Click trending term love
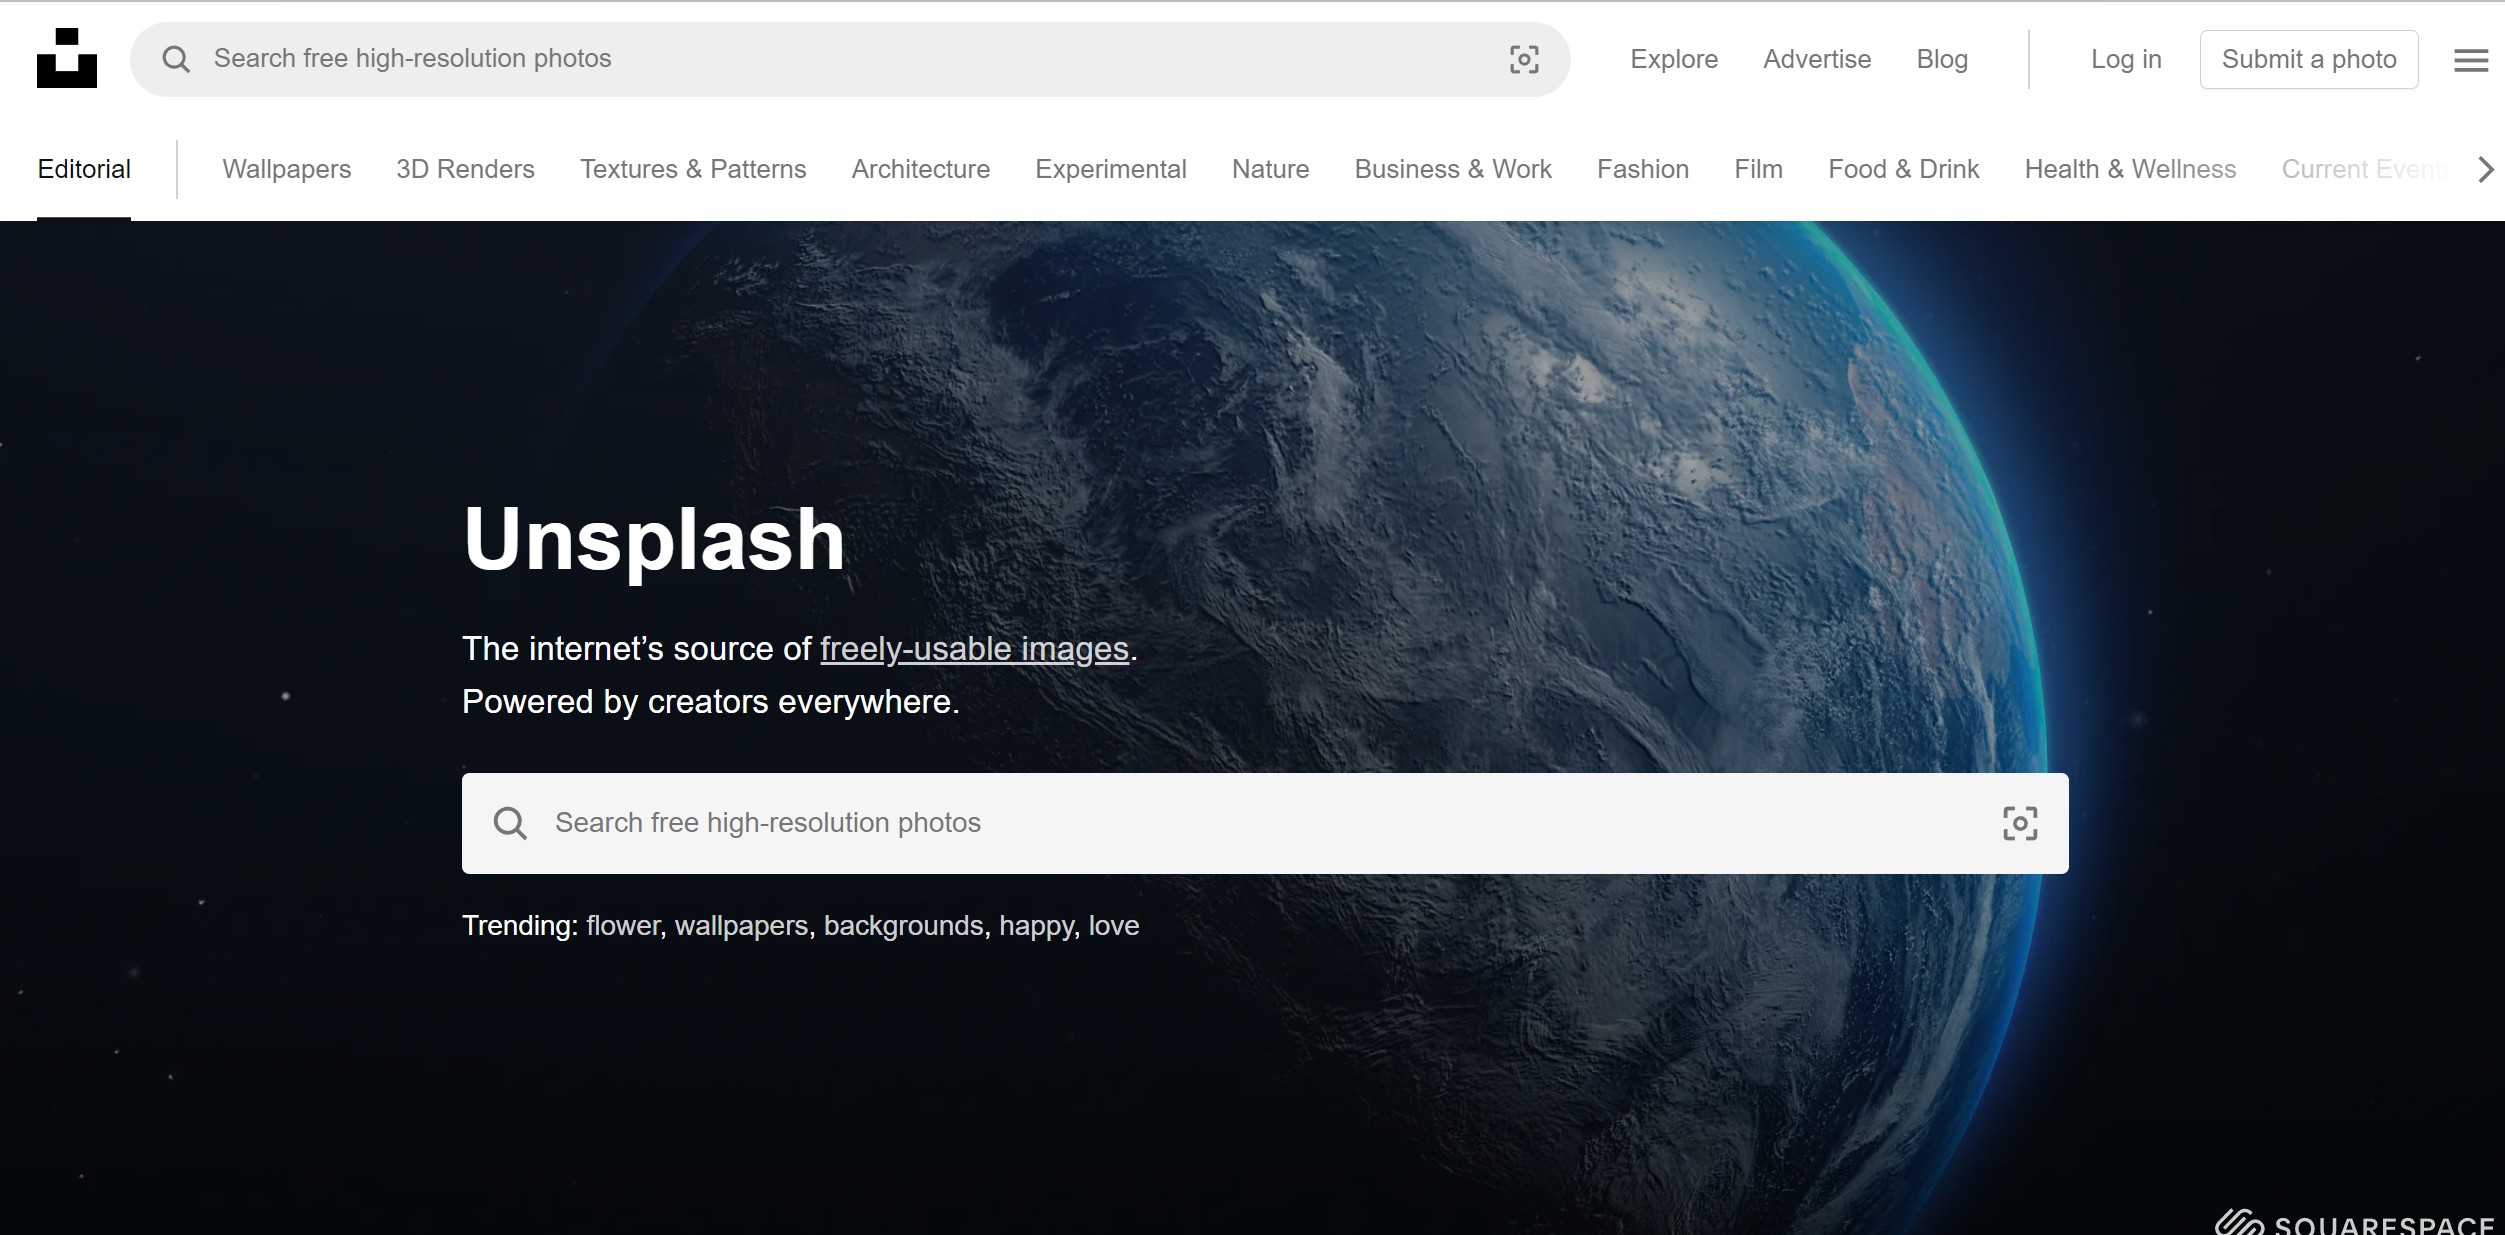 click(x=1114, y=926)
